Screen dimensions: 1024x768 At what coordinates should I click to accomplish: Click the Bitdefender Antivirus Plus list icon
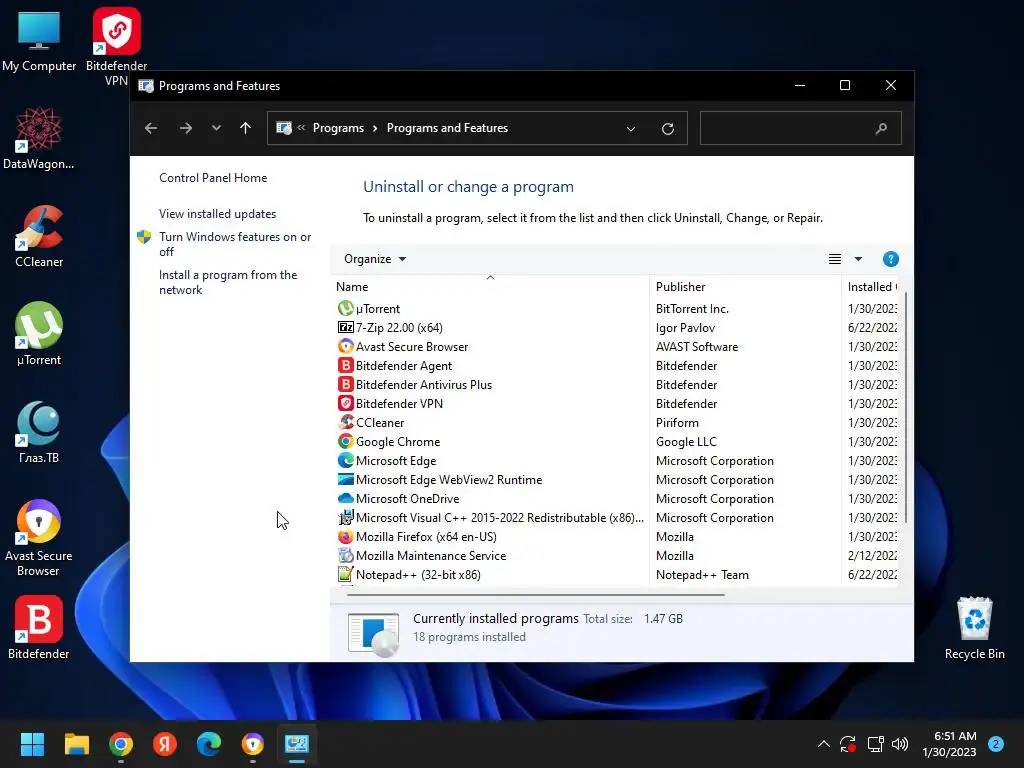point(345,384)
